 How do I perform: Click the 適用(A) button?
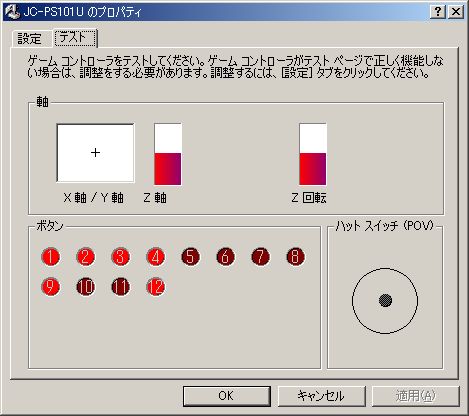(415, 396)
